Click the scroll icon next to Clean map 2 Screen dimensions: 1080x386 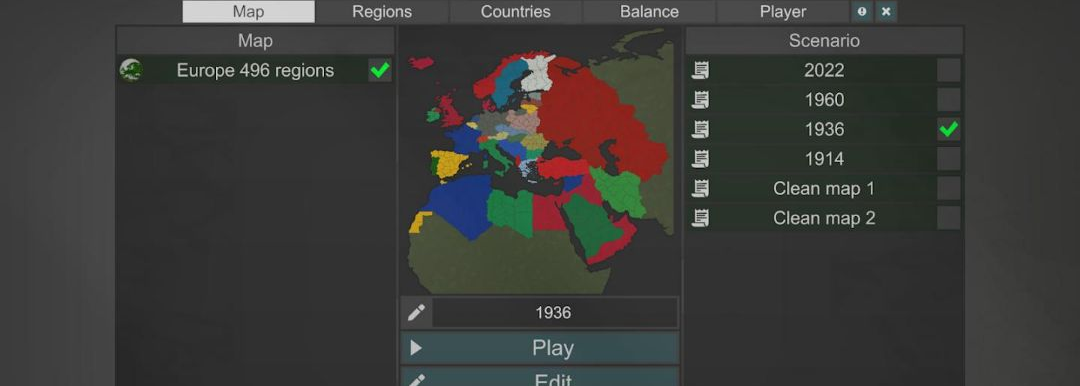coord(700,219)
